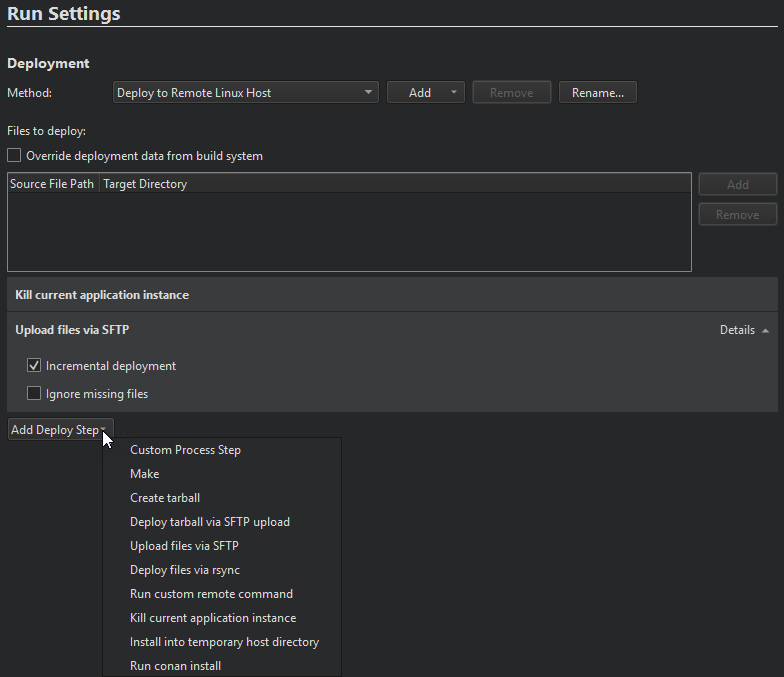784x677 pixels.
Task: Click the Add deployment configuration dropdown button
Action: coord(425,93)
